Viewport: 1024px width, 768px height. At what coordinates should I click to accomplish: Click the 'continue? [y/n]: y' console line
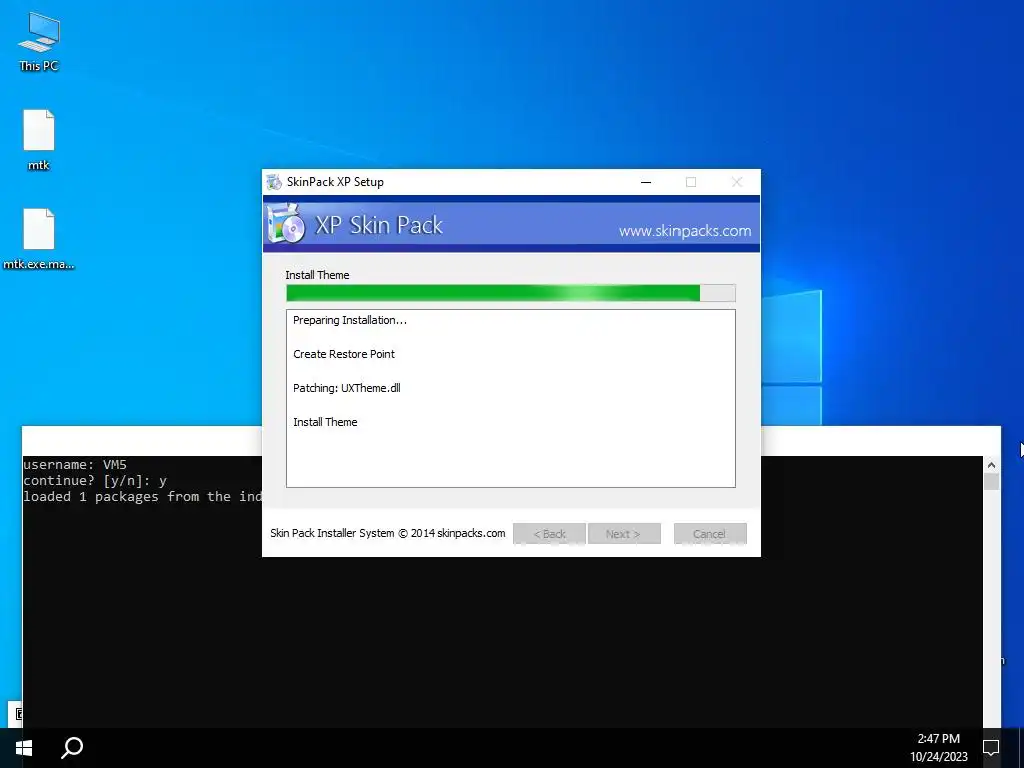pos(95,481)
